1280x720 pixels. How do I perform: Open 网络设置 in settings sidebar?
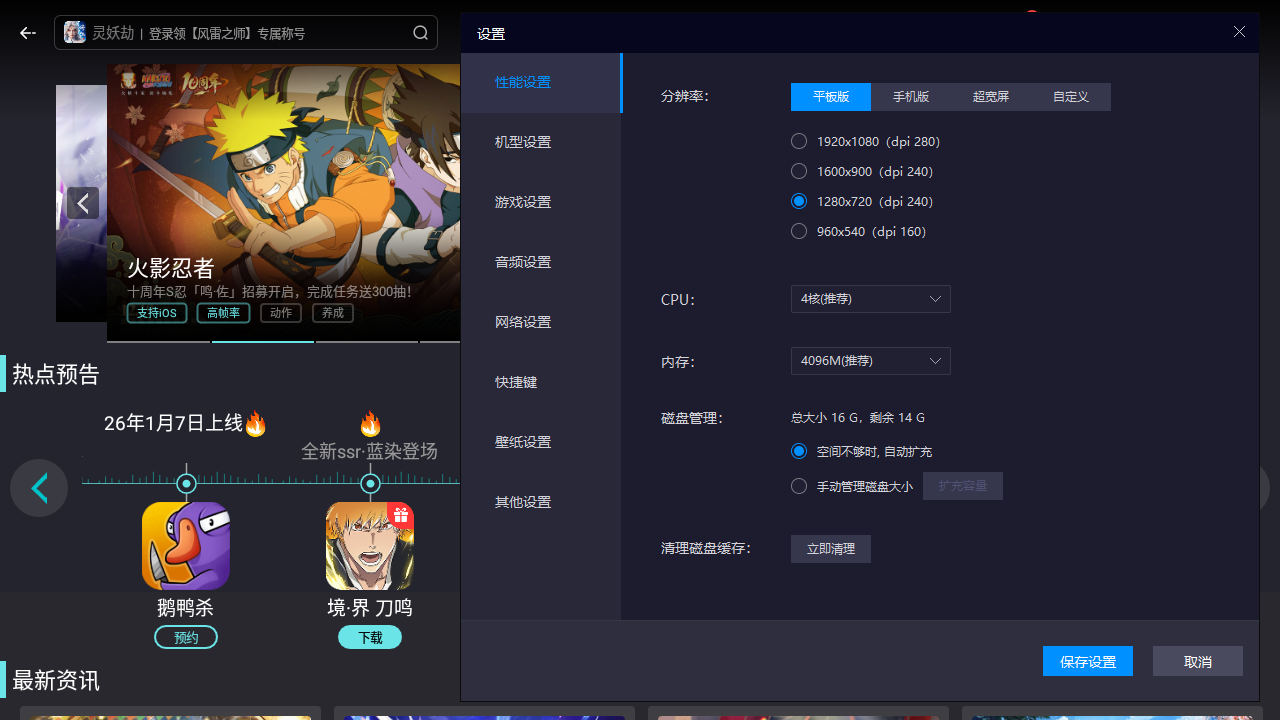click(541, 322)
